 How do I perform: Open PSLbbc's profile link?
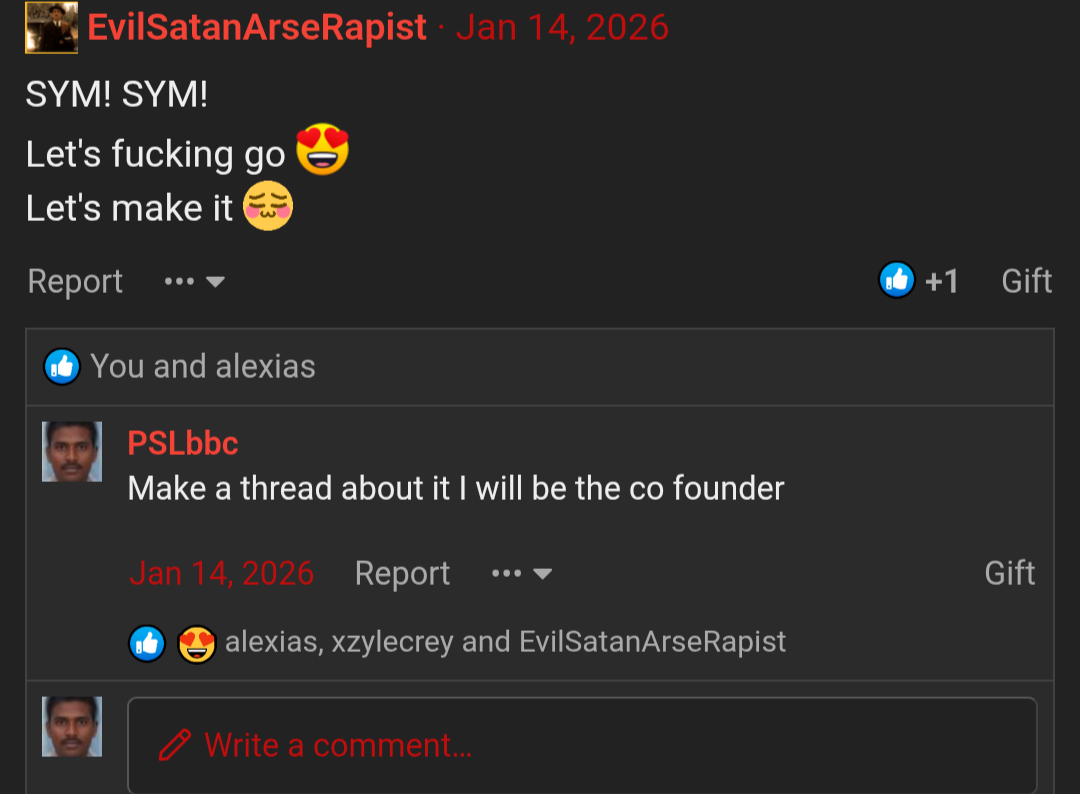pos(183,443)
